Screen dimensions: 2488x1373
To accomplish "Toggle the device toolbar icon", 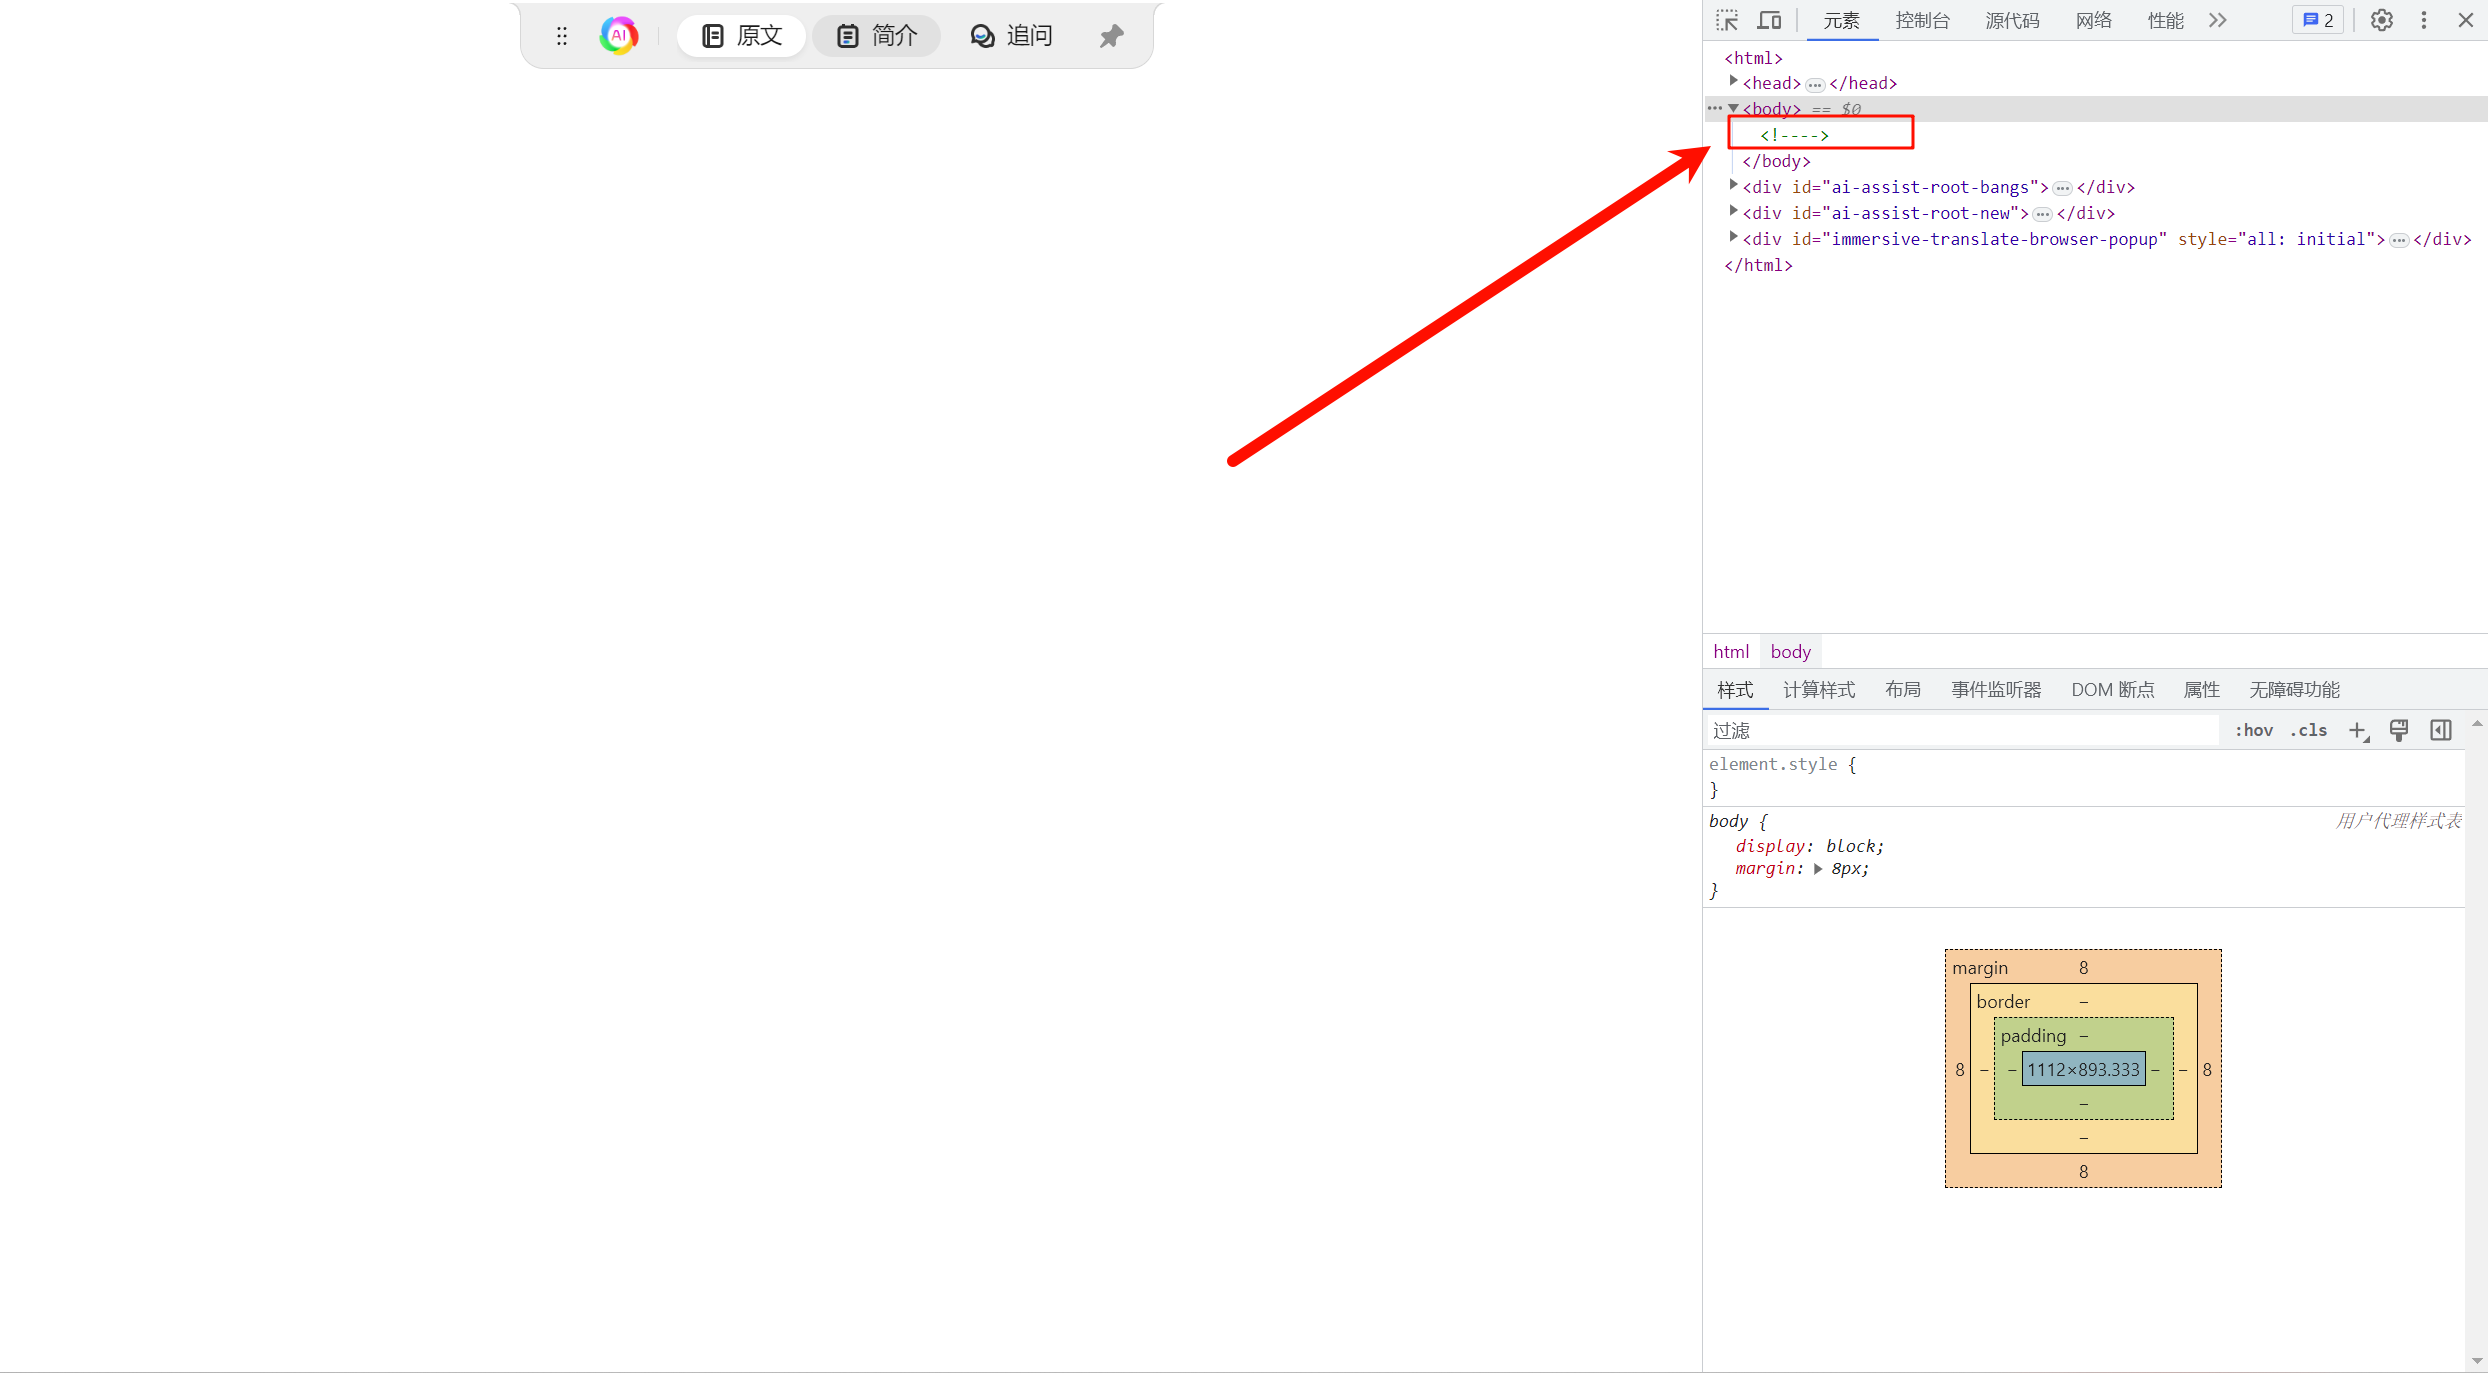I will click(x=1769, y=20).
